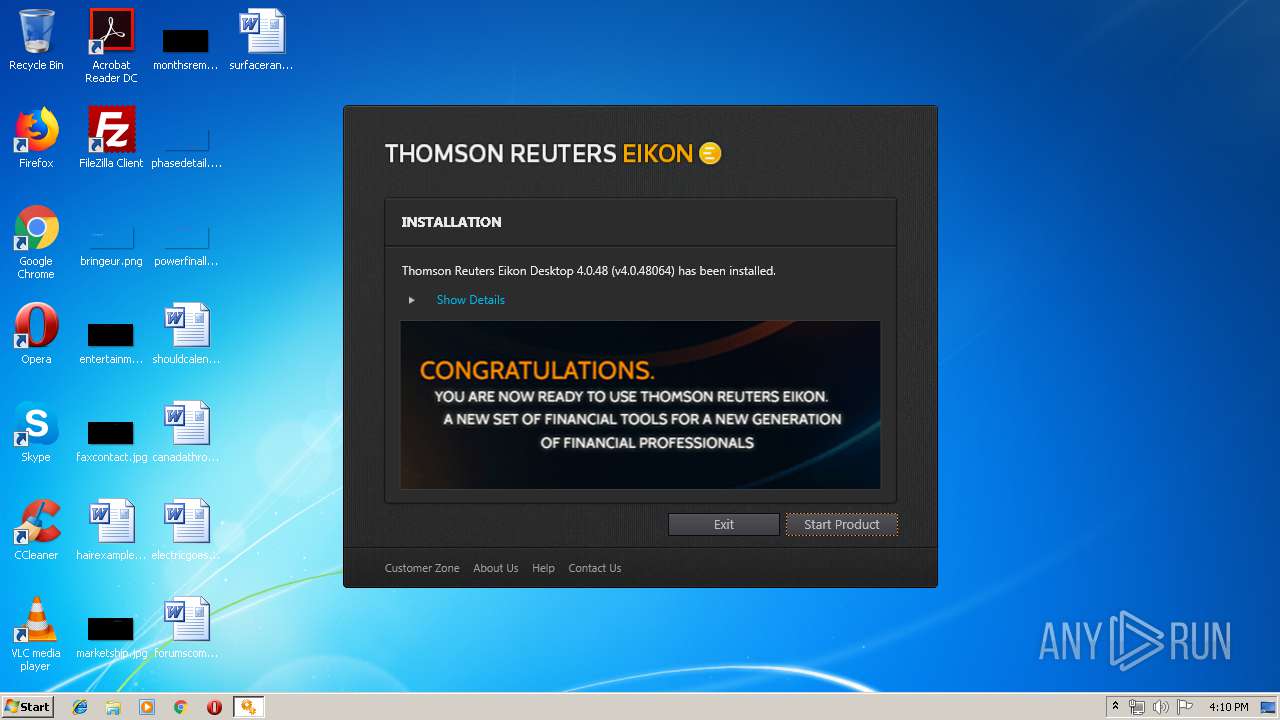Screen dimensions: 1280x720
Task: Select the powerfinall... desktop file
Action: pos(186,245)
